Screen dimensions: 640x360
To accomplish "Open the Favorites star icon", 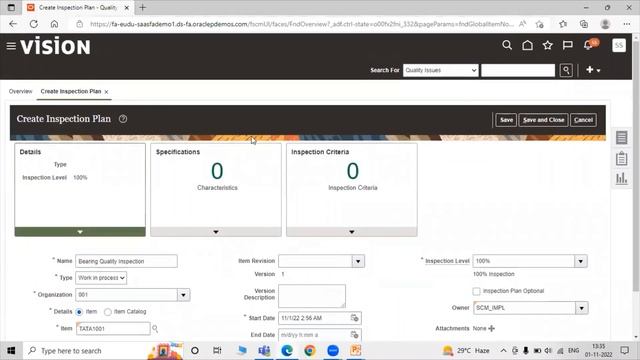I will 547,45.
